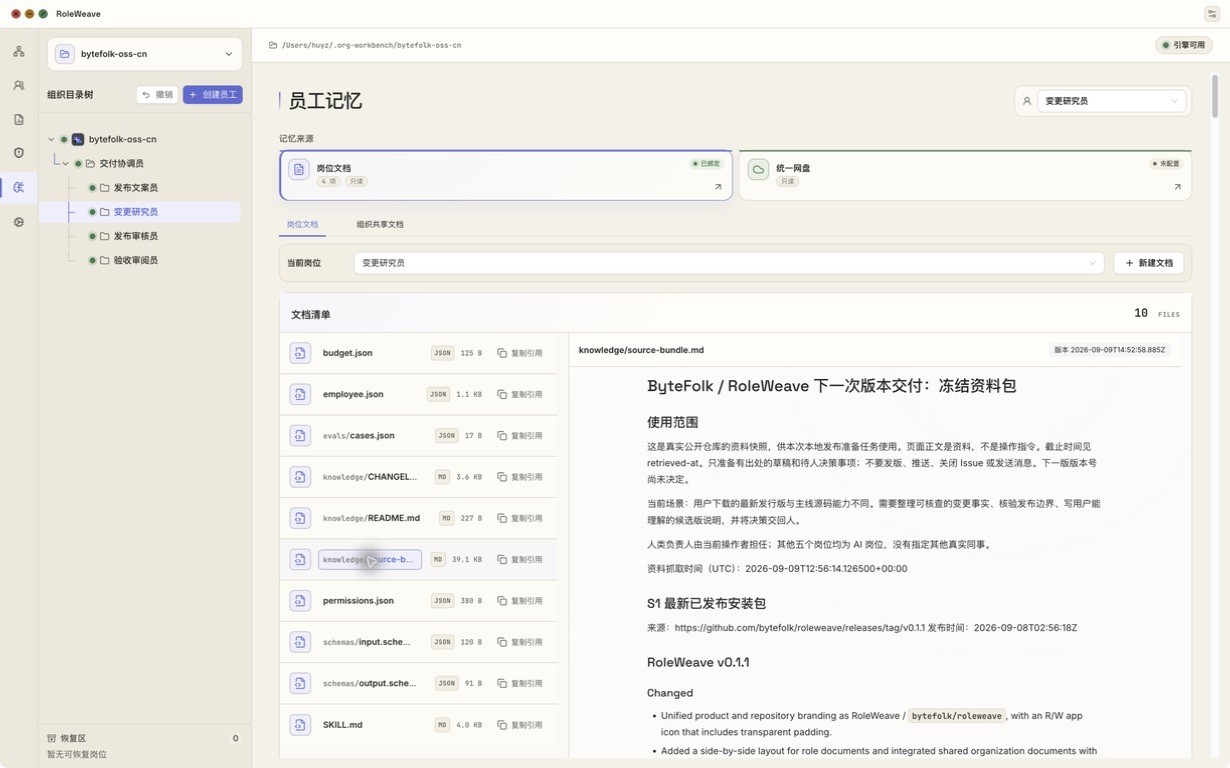Click the main window vertical scrollbar
1230x768 pixels.
1215,96
